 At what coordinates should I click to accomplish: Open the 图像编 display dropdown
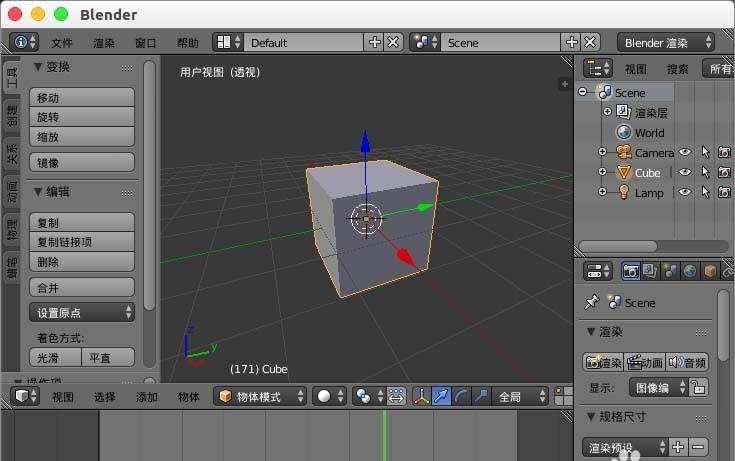pos(659,388)
